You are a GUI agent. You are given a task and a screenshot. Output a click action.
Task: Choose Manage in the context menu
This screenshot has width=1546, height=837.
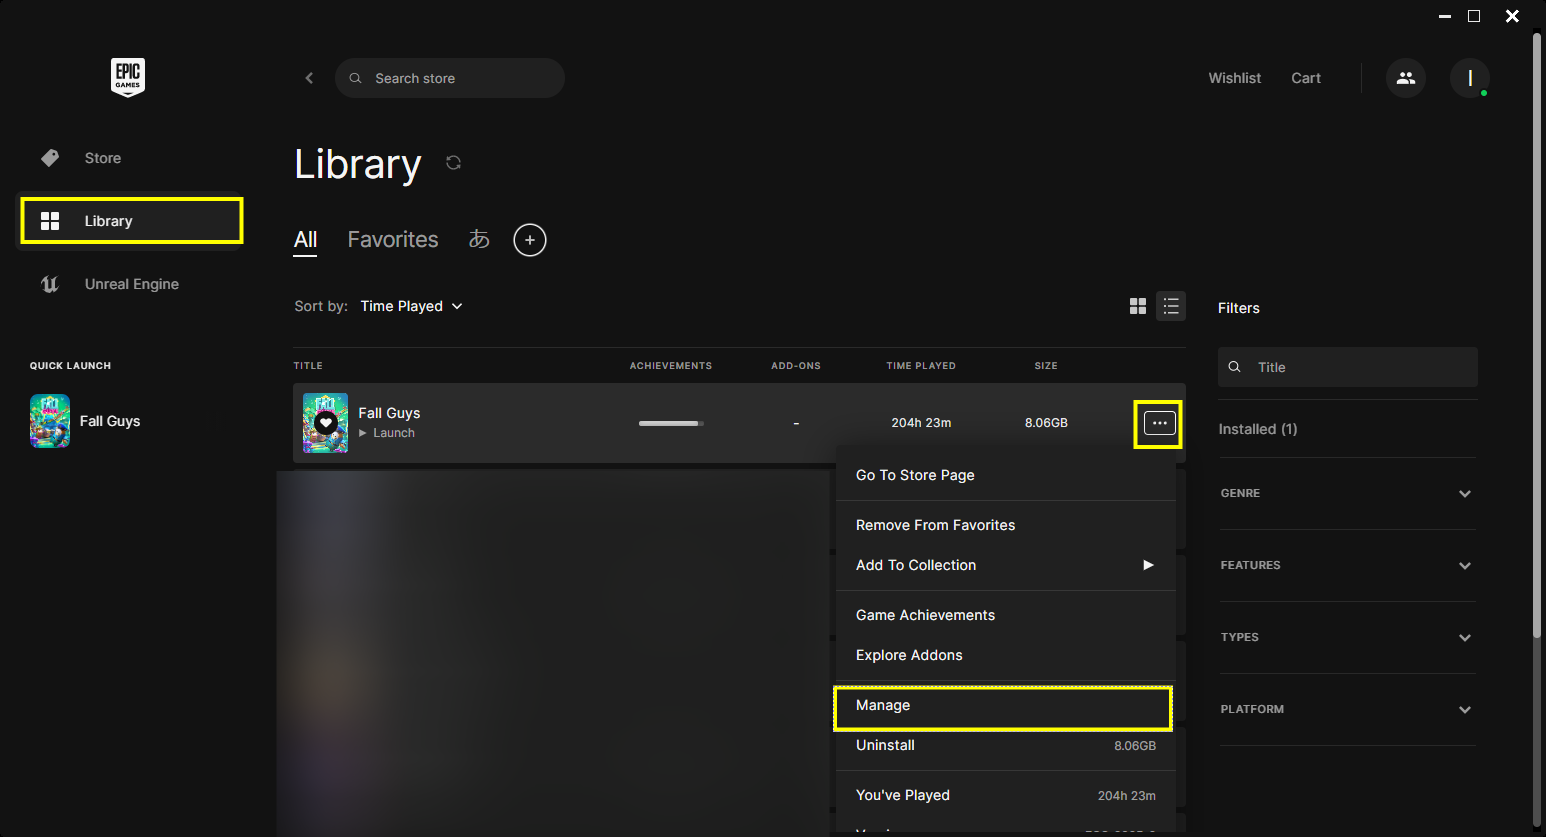click(x=1003, y=707)
